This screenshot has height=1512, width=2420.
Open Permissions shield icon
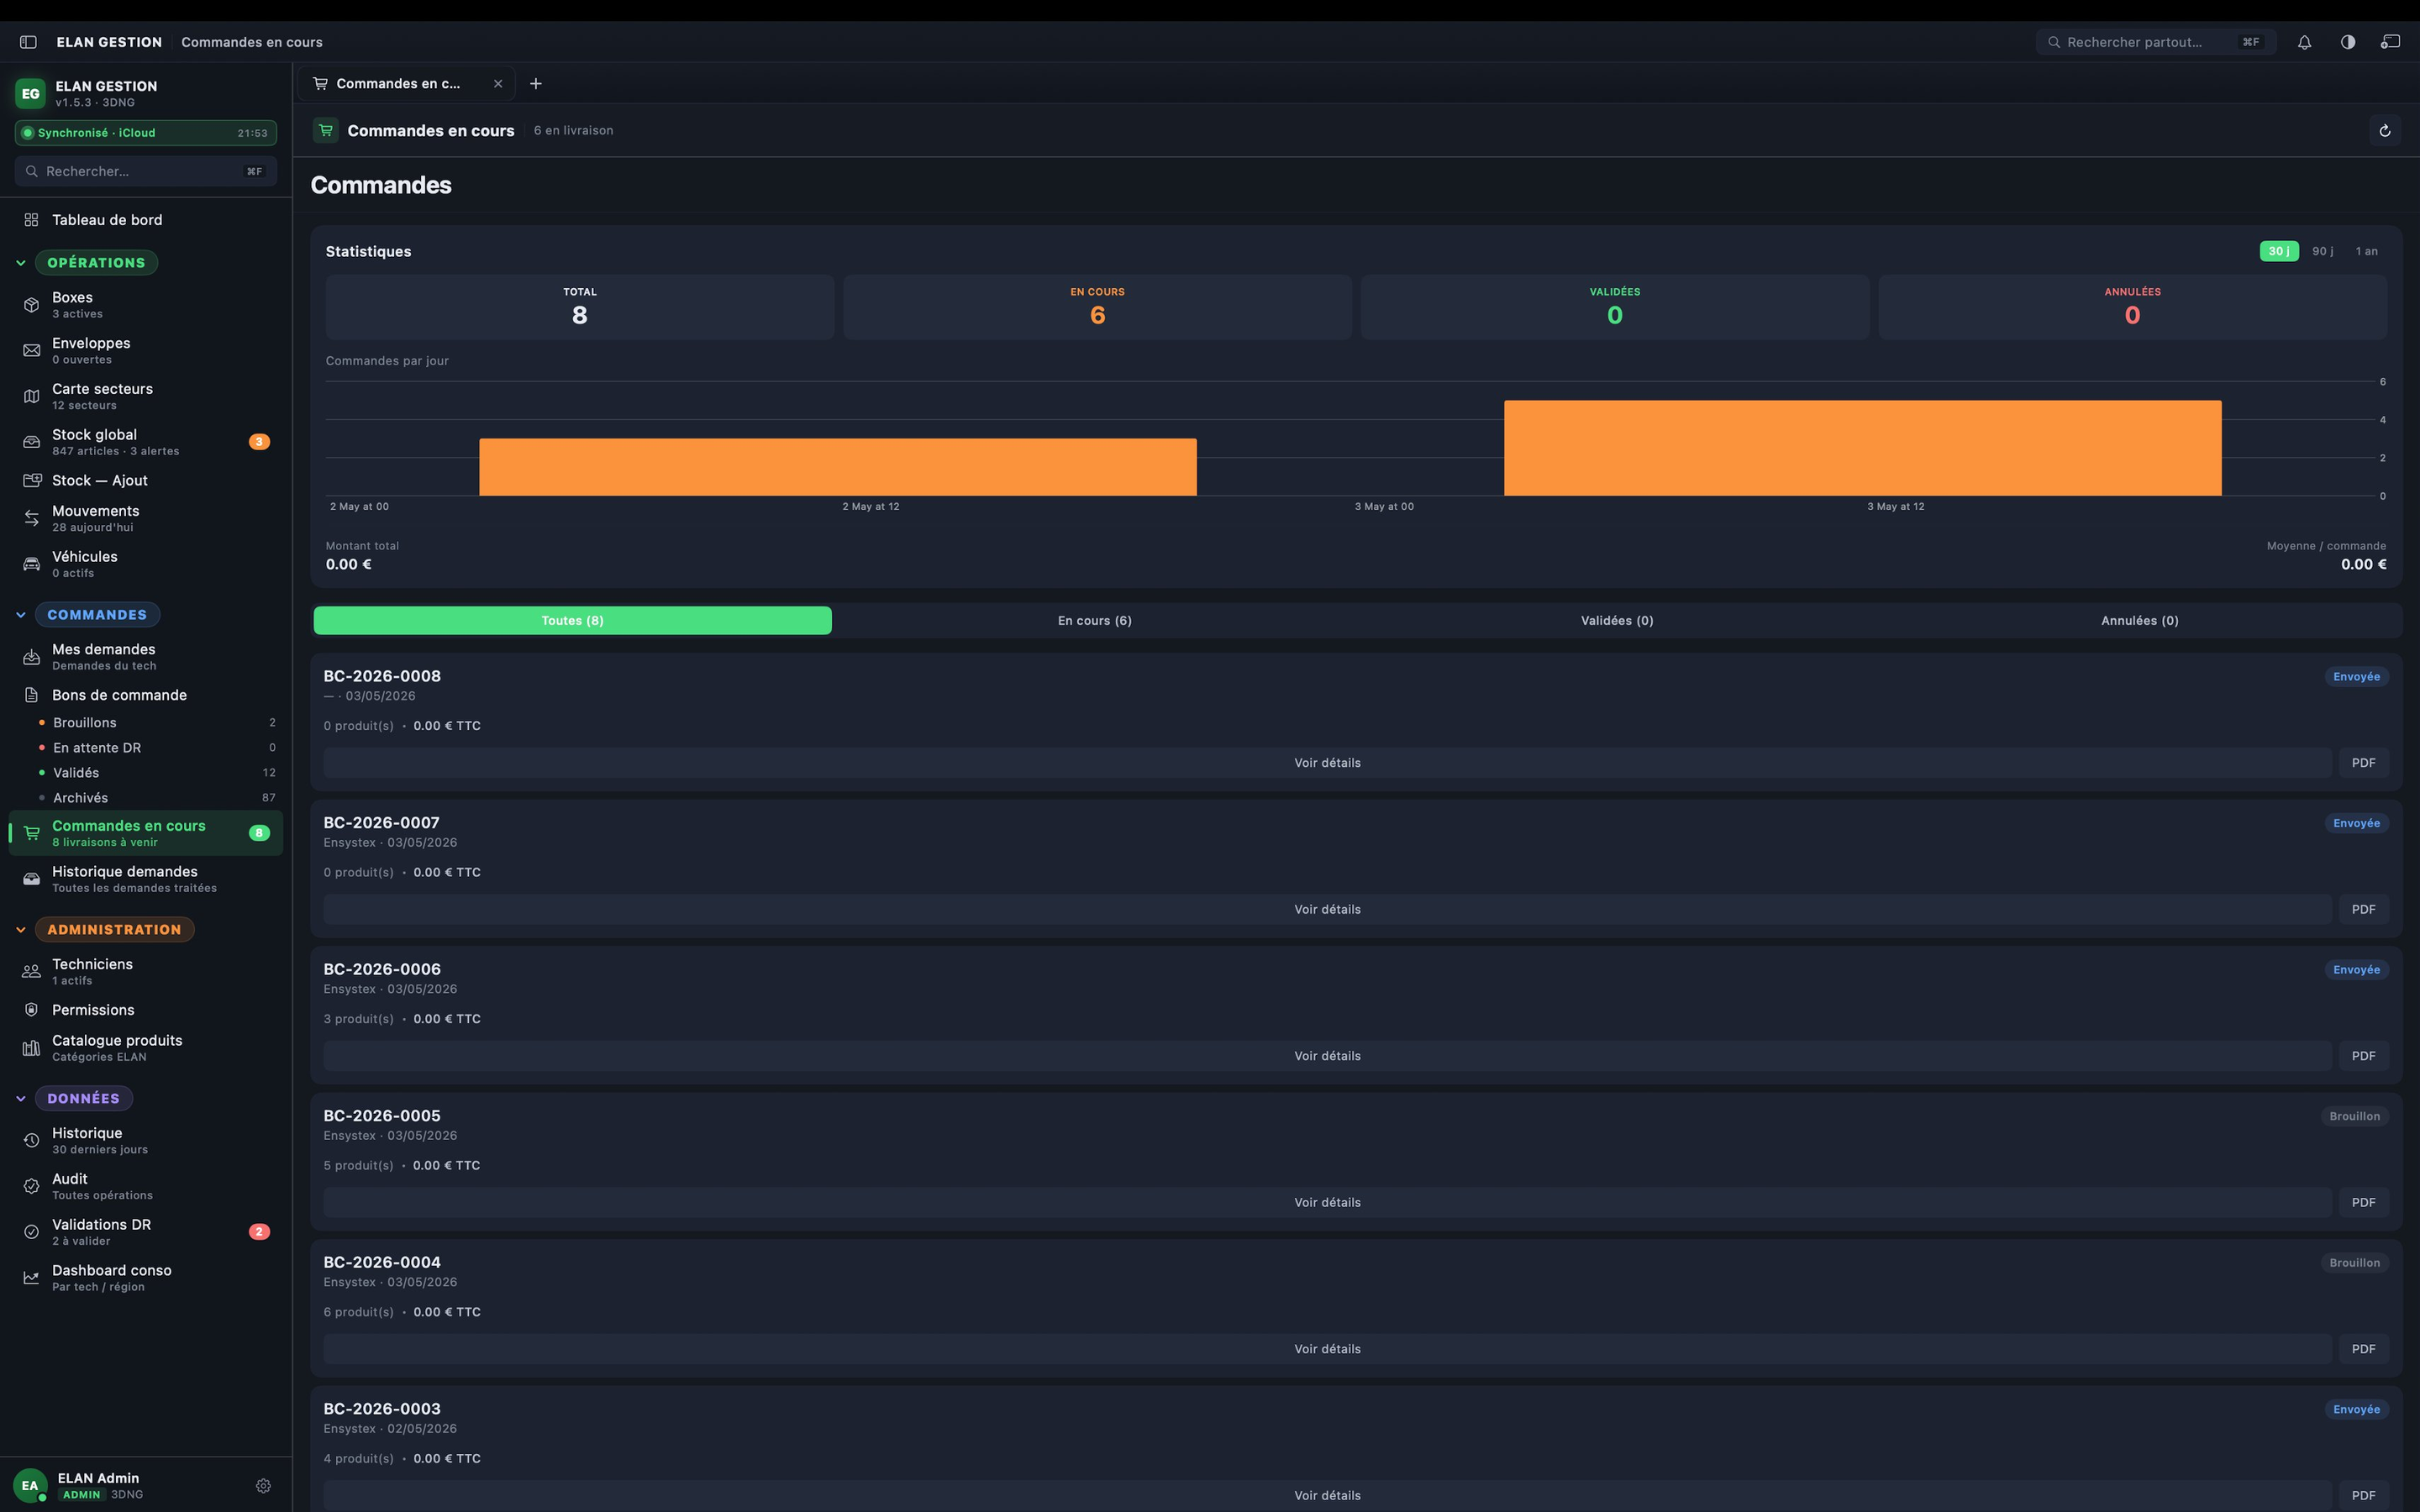pyautogui.click(x=31, y=1010)
